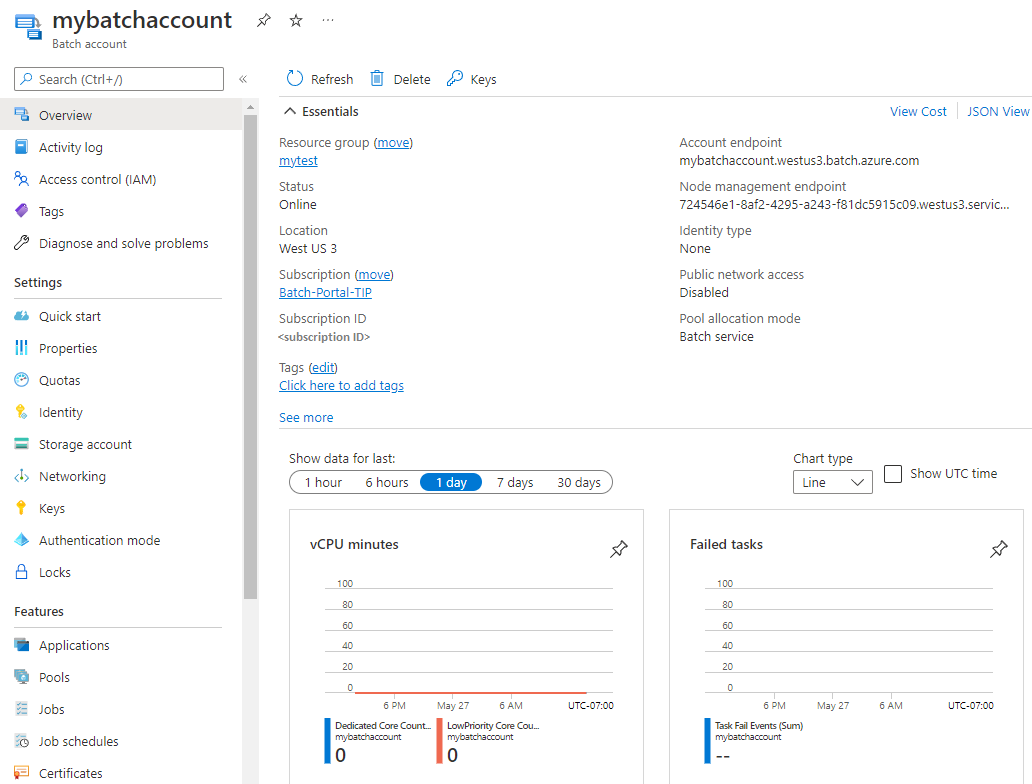Open the Chart type dropdown

pyautogui.click(x=832, y=481)
